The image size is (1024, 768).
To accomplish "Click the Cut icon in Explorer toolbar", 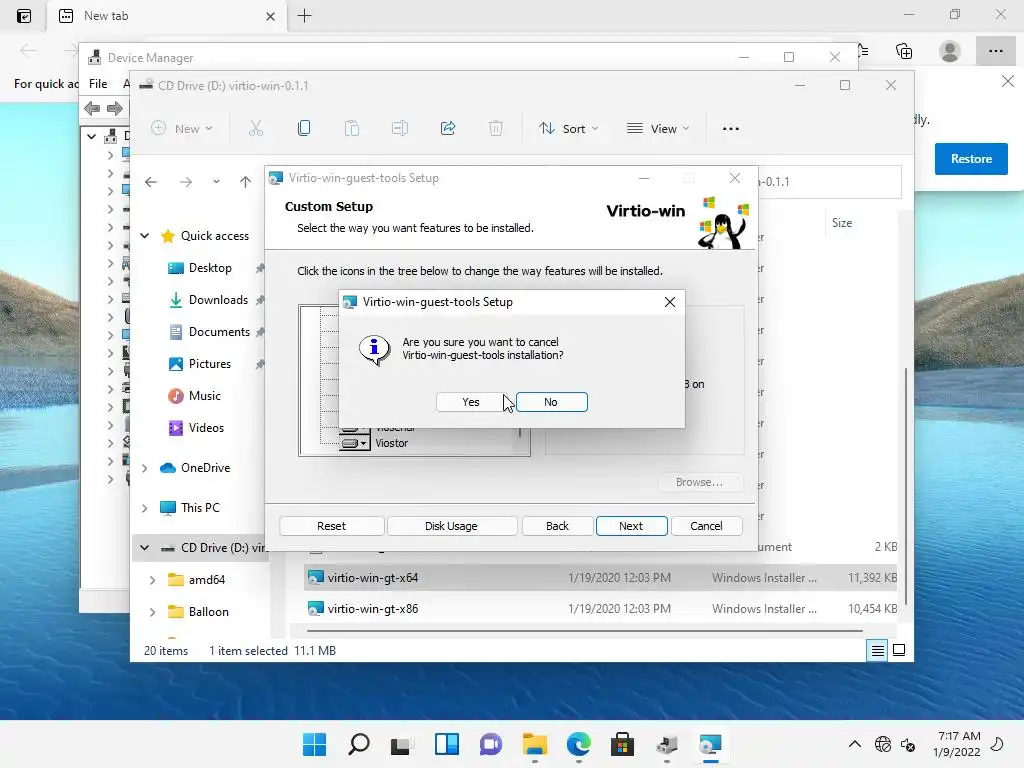I will 256,129.
